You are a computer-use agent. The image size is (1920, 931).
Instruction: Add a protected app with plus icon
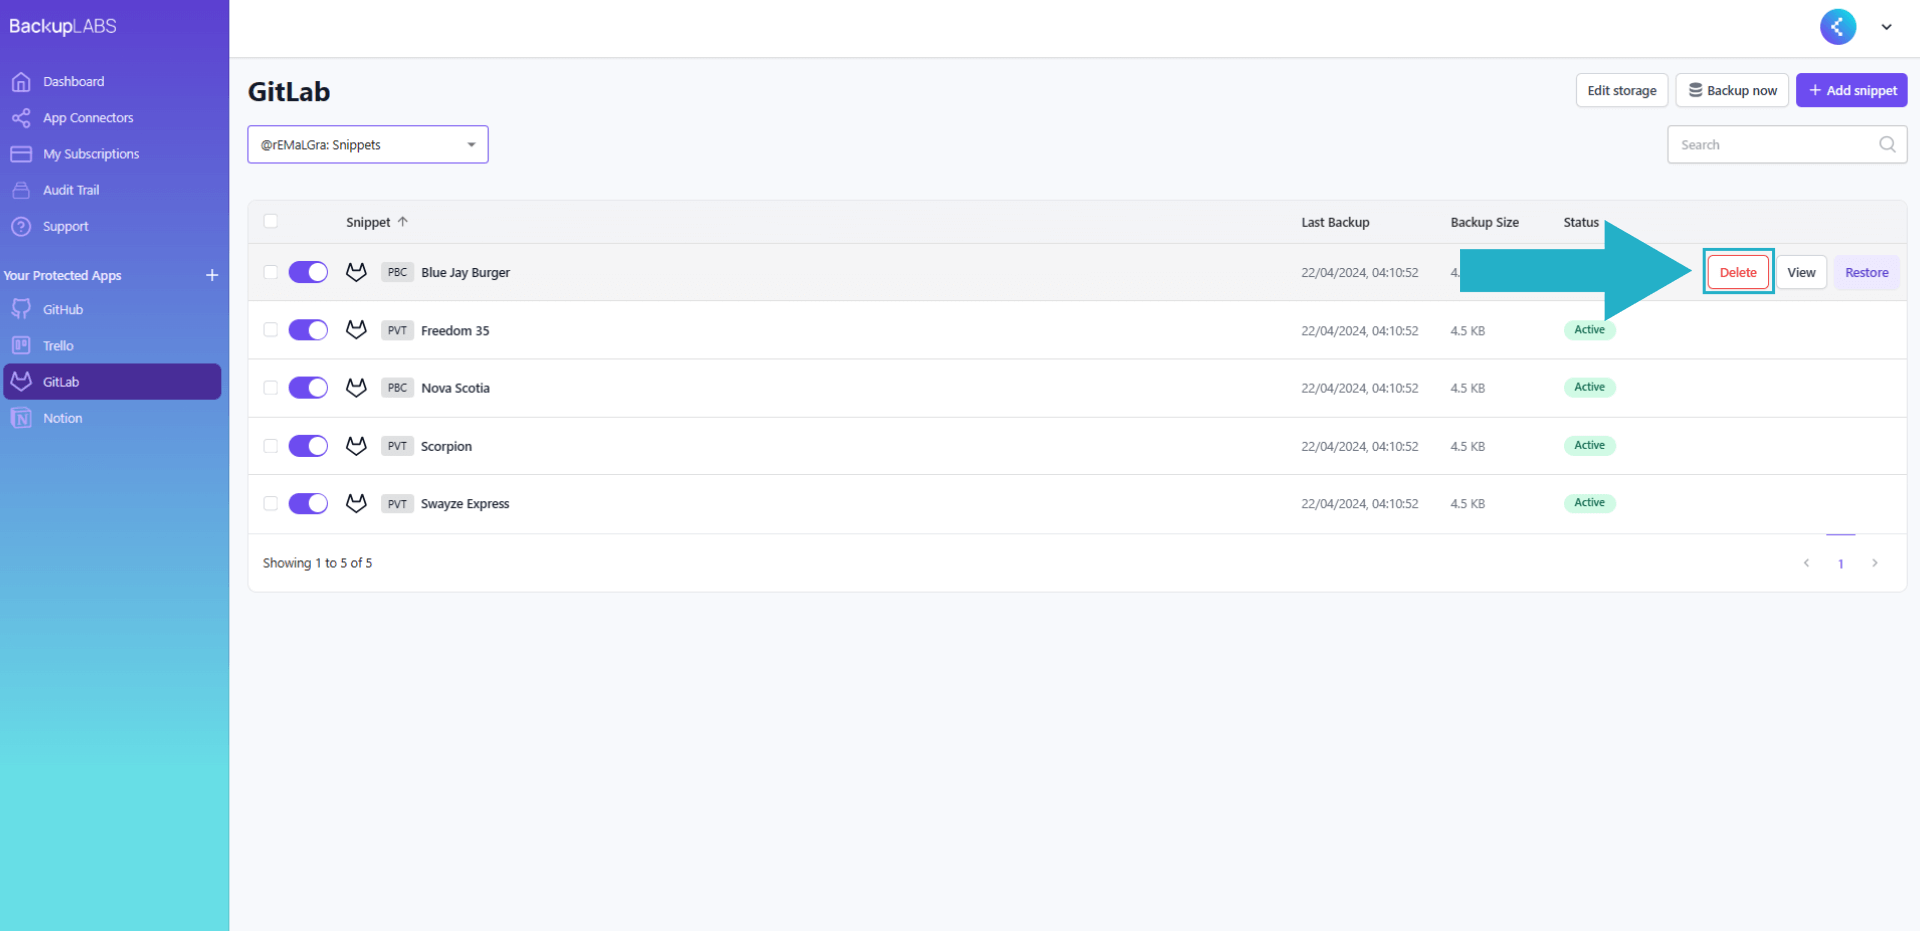[x=212, y=275]
